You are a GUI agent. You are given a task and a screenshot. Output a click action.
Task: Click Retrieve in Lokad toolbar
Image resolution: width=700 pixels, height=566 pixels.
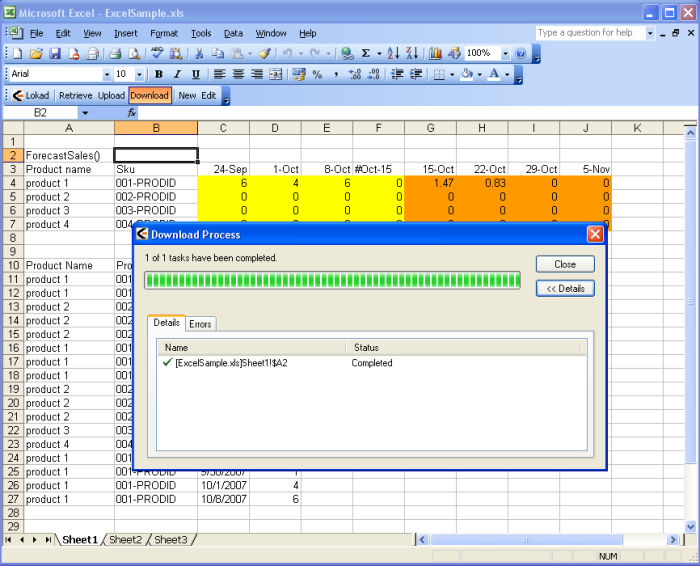[x=75, y=96]
